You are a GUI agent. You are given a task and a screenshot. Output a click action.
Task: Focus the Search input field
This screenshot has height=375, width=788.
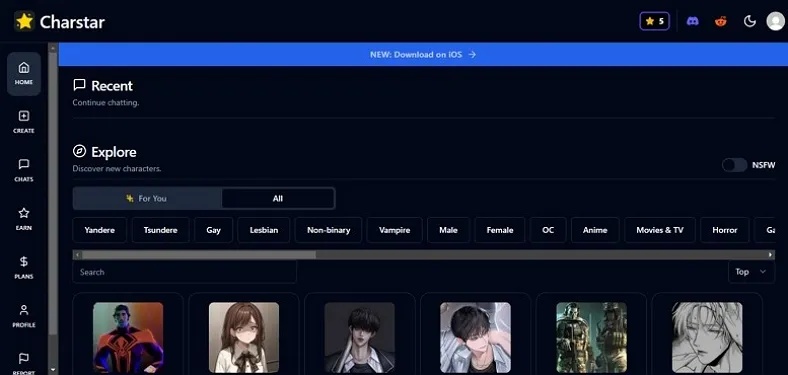point(184,272)
